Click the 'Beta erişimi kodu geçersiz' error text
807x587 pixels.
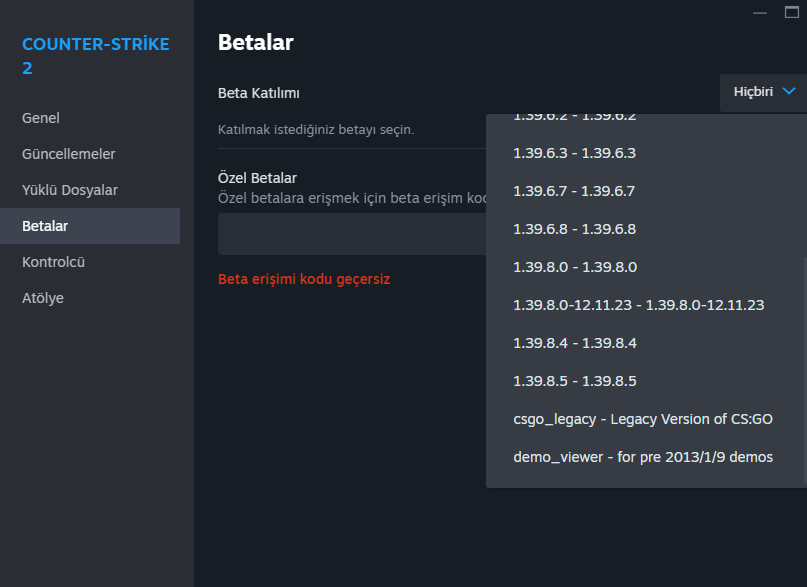(304, 279)
